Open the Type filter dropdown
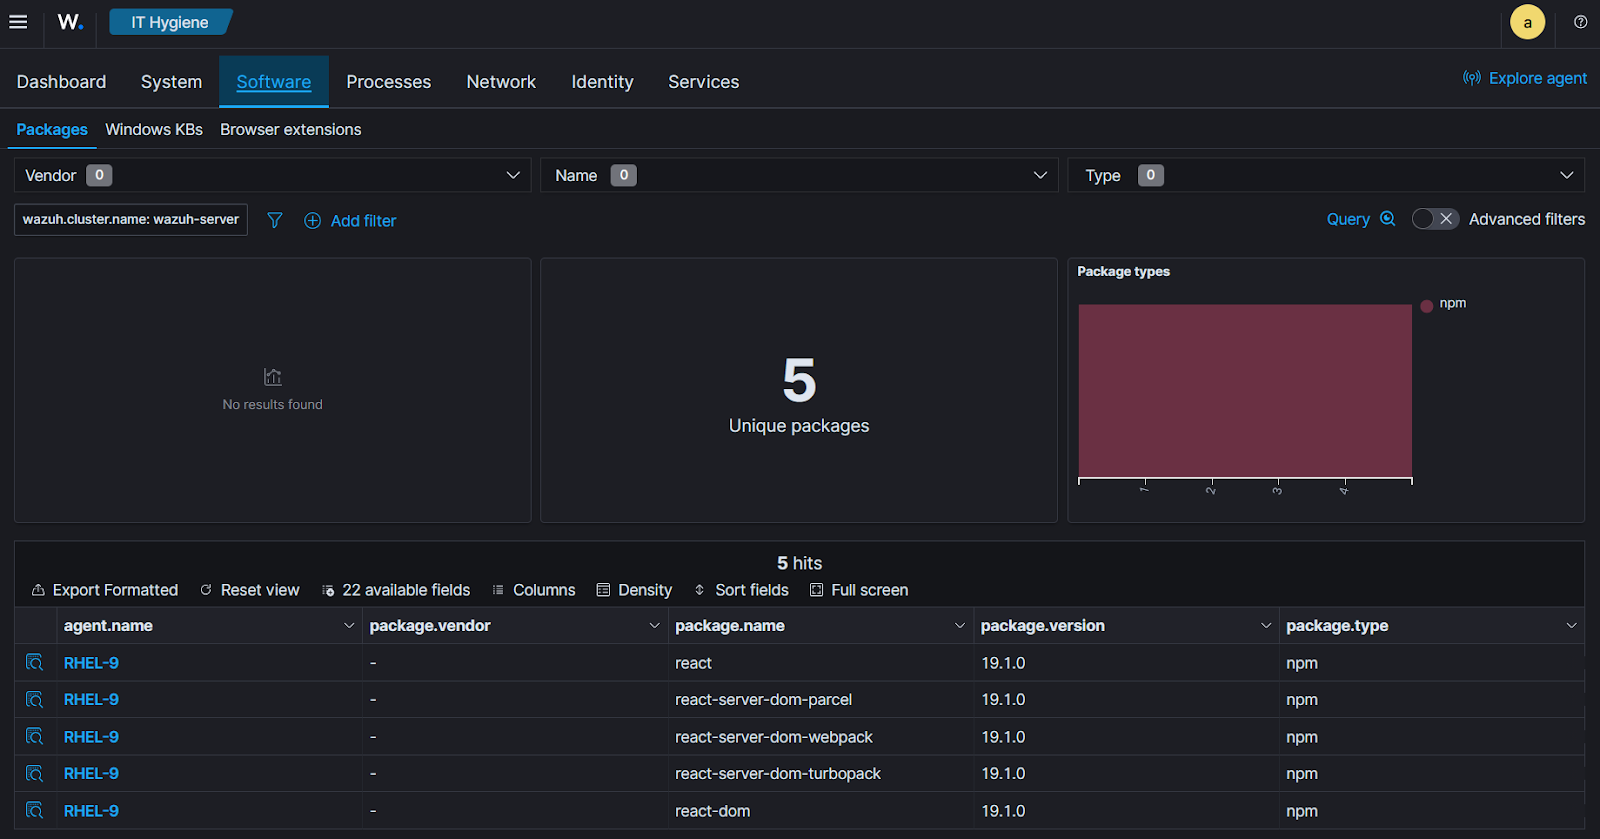 click(1326, 175)
